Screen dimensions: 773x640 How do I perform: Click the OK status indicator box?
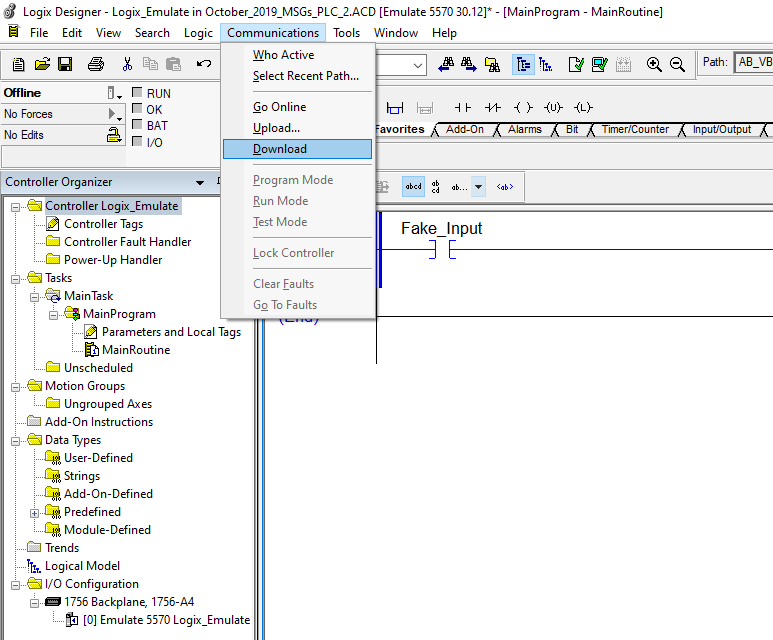tap(138, 108)
